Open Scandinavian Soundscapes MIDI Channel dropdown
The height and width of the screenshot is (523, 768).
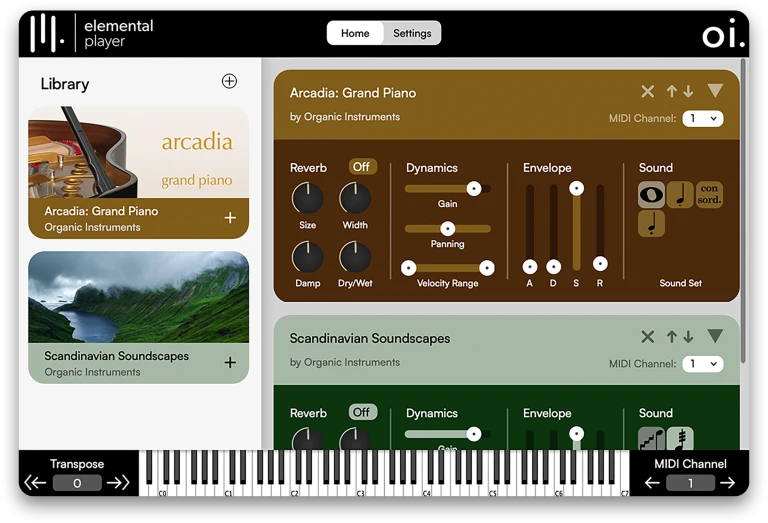point(703,364)
